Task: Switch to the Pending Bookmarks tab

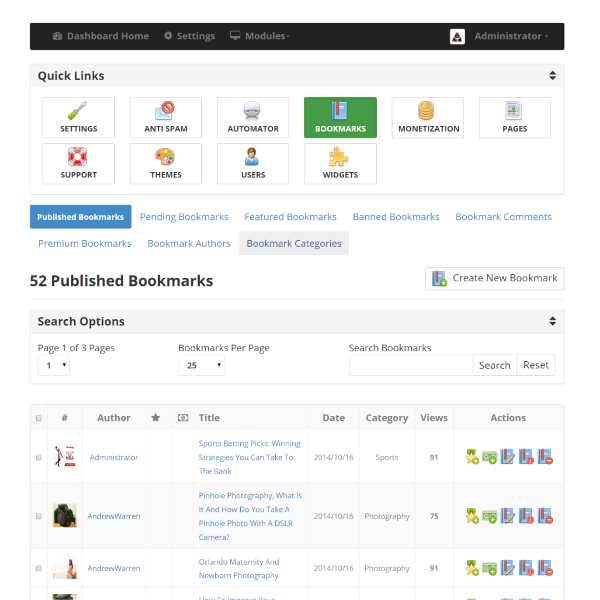Action: click(x=184, y=217)
